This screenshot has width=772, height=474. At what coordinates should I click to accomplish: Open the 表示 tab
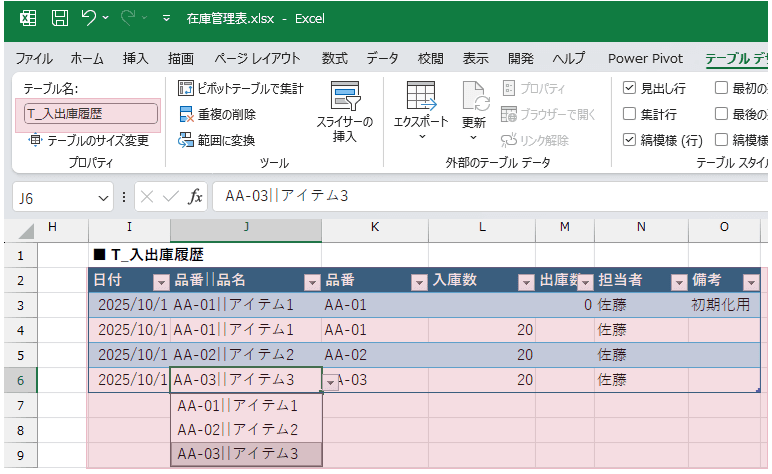(x=476, y=59)
